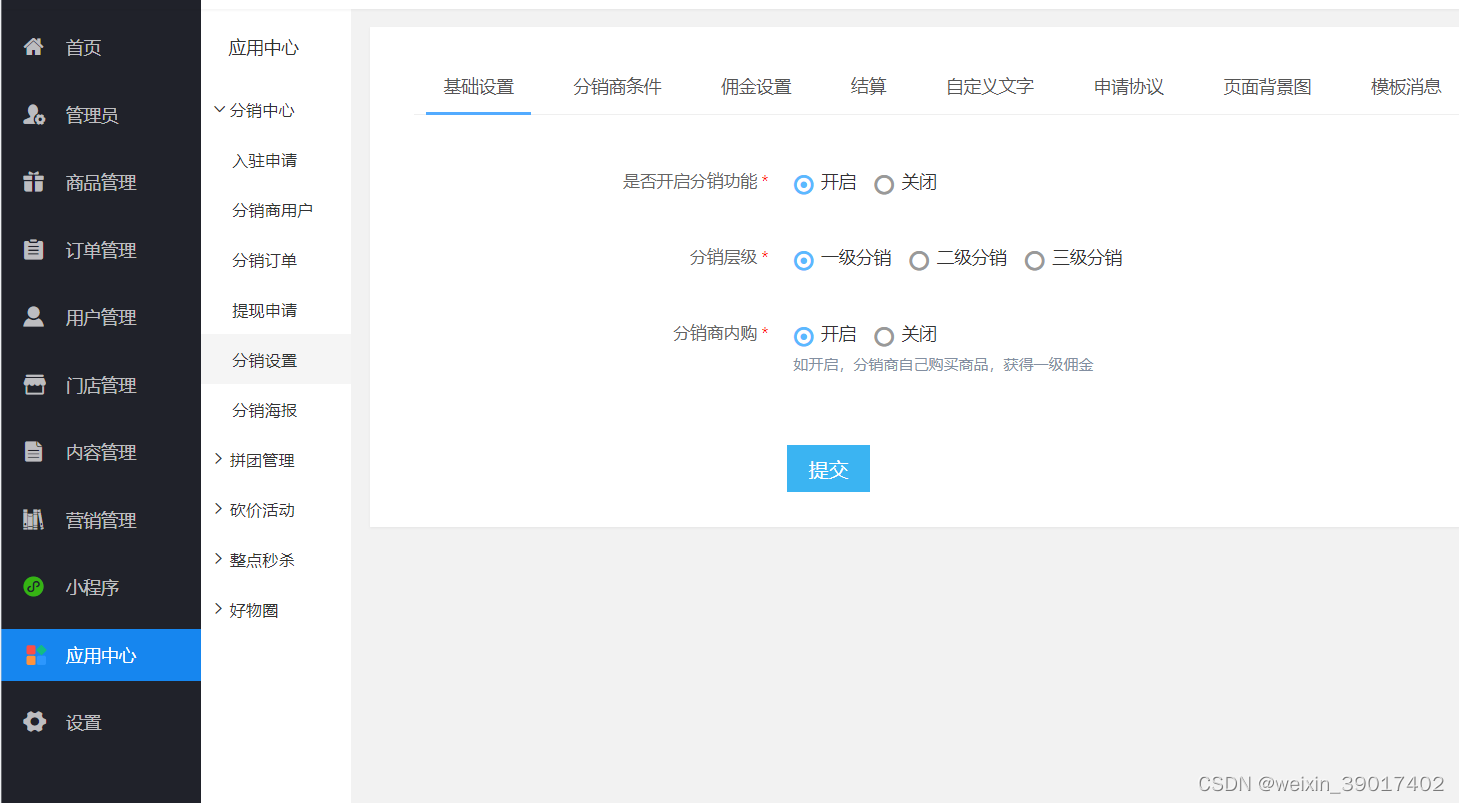Choose 一级分销 as the distribution level
The height and width of the screenshot is (803, 1459).
(803, 260)
